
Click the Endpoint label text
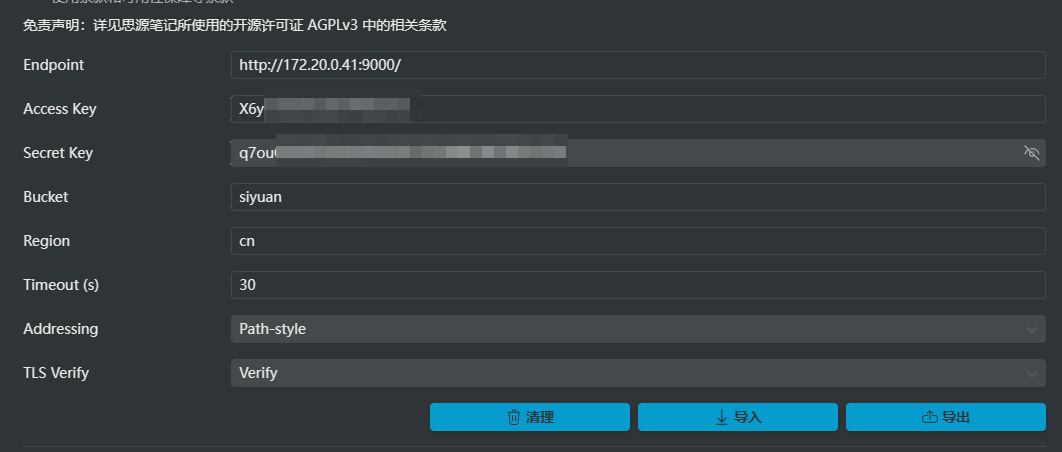click(54, 65)
